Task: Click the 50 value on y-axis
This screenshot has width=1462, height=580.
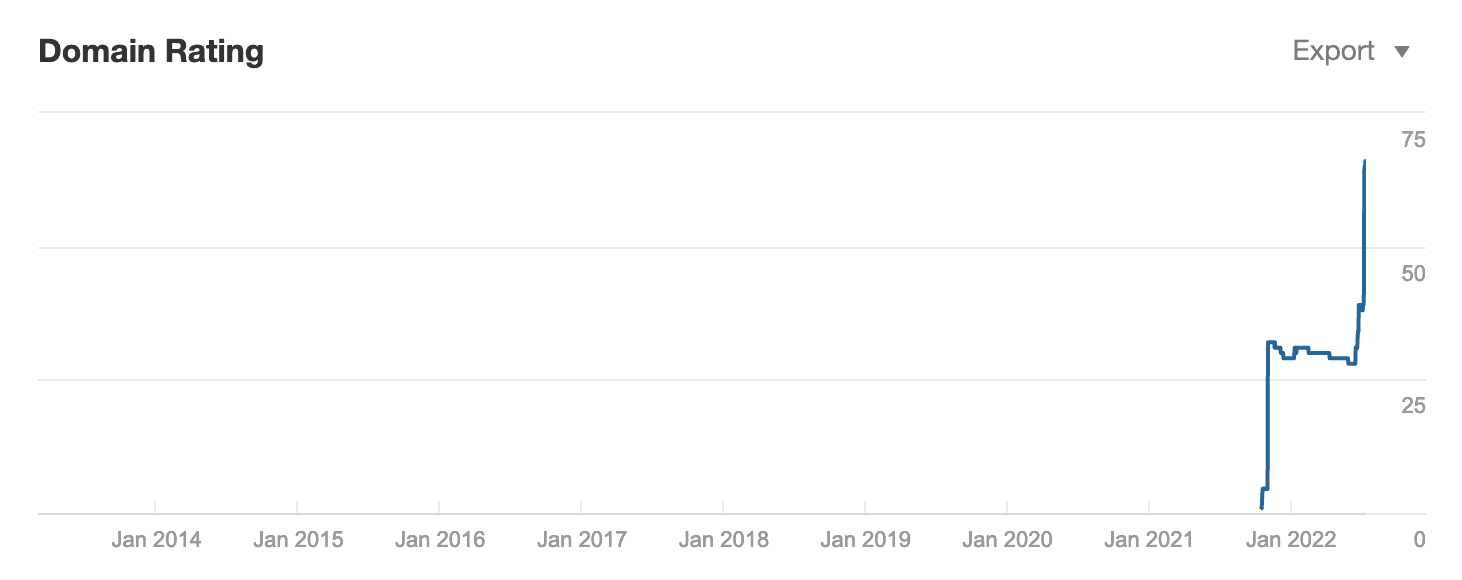Action: [1413, 273]
